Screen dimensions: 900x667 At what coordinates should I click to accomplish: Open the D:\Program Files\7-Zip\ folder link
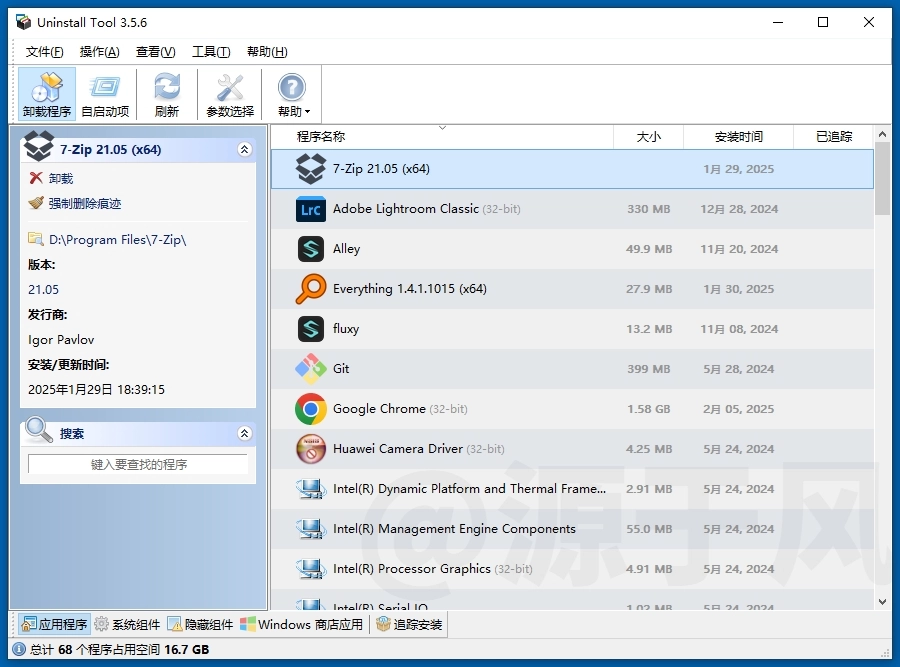(x=118, y=239)
